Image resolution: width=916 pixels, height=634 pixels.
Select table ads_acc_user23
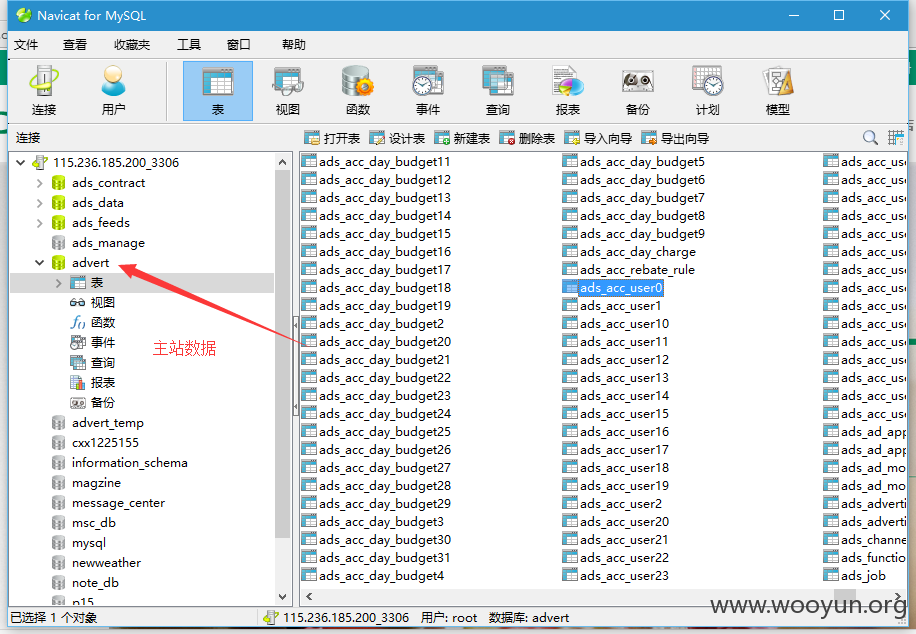pos(624,576)
